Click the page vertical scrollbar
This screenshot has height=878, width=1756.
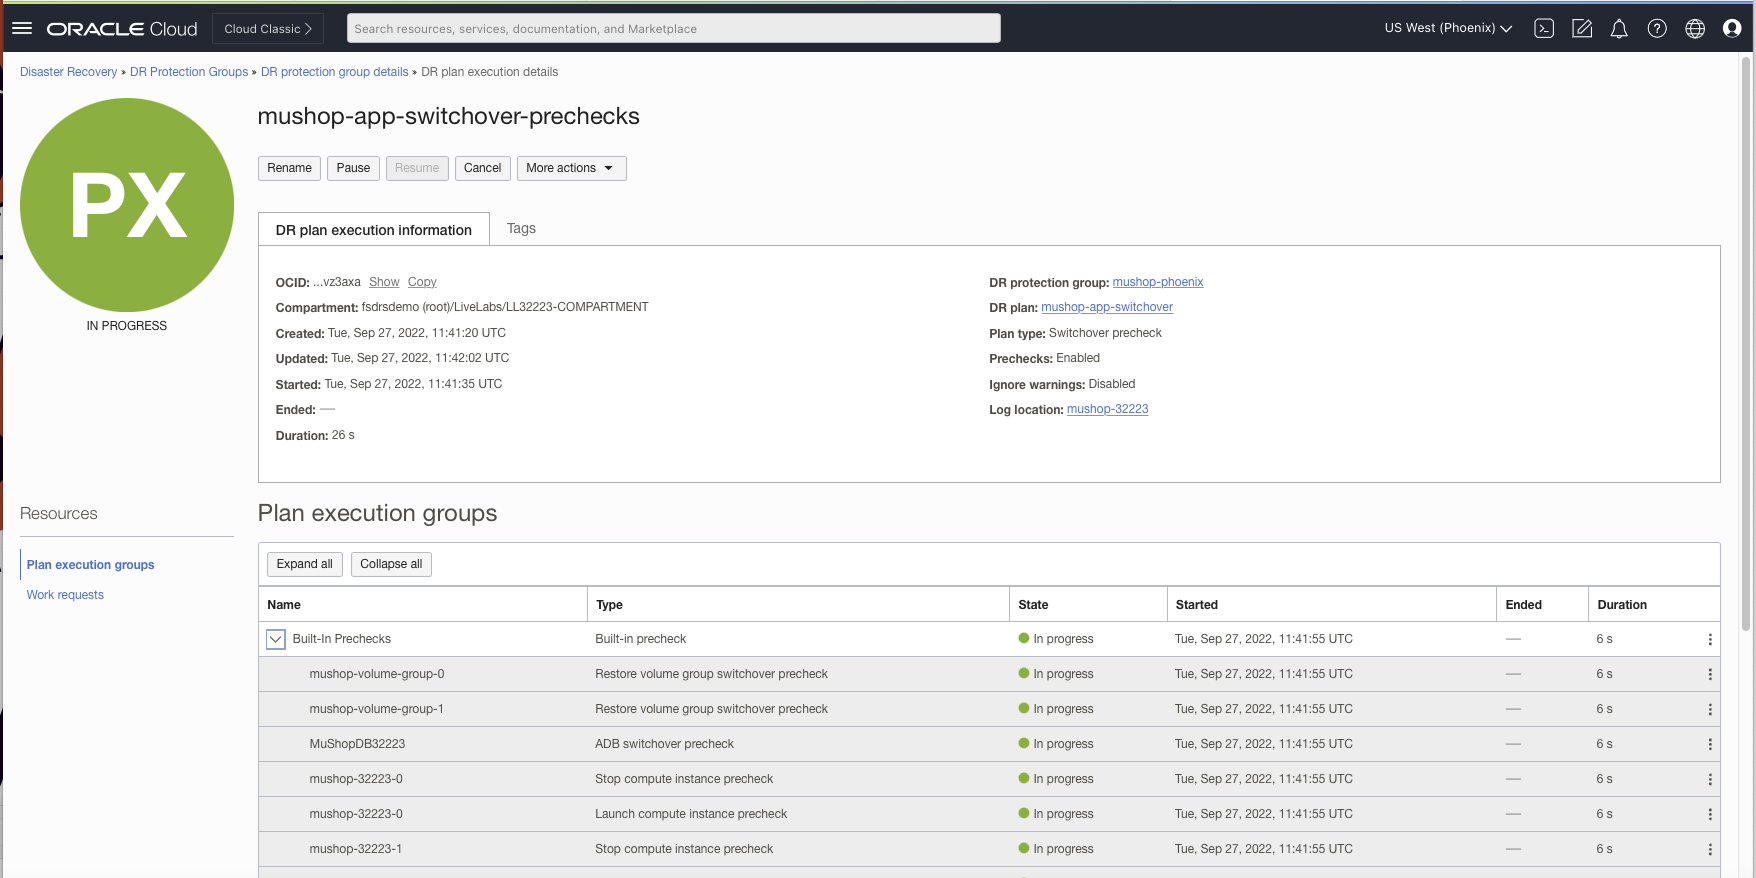click(1746, 340)
